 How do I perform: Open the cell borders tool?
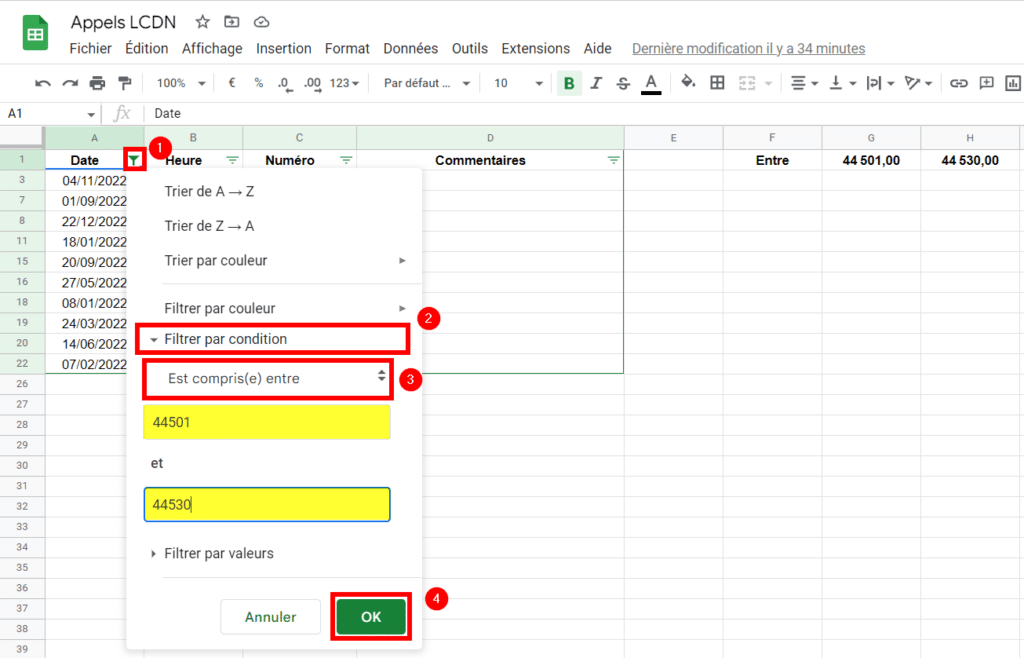coord(717,83)
